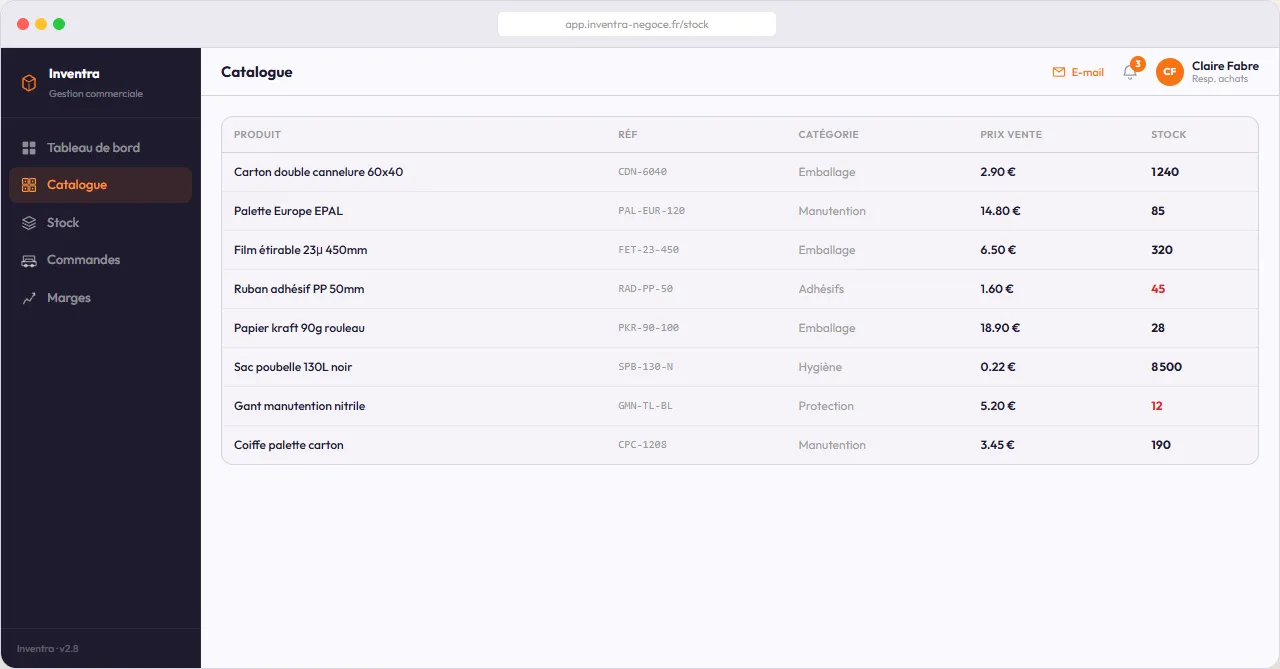1280x669 pixels.
Task: Click the Stock layers icon
Action: pos(29,223)
